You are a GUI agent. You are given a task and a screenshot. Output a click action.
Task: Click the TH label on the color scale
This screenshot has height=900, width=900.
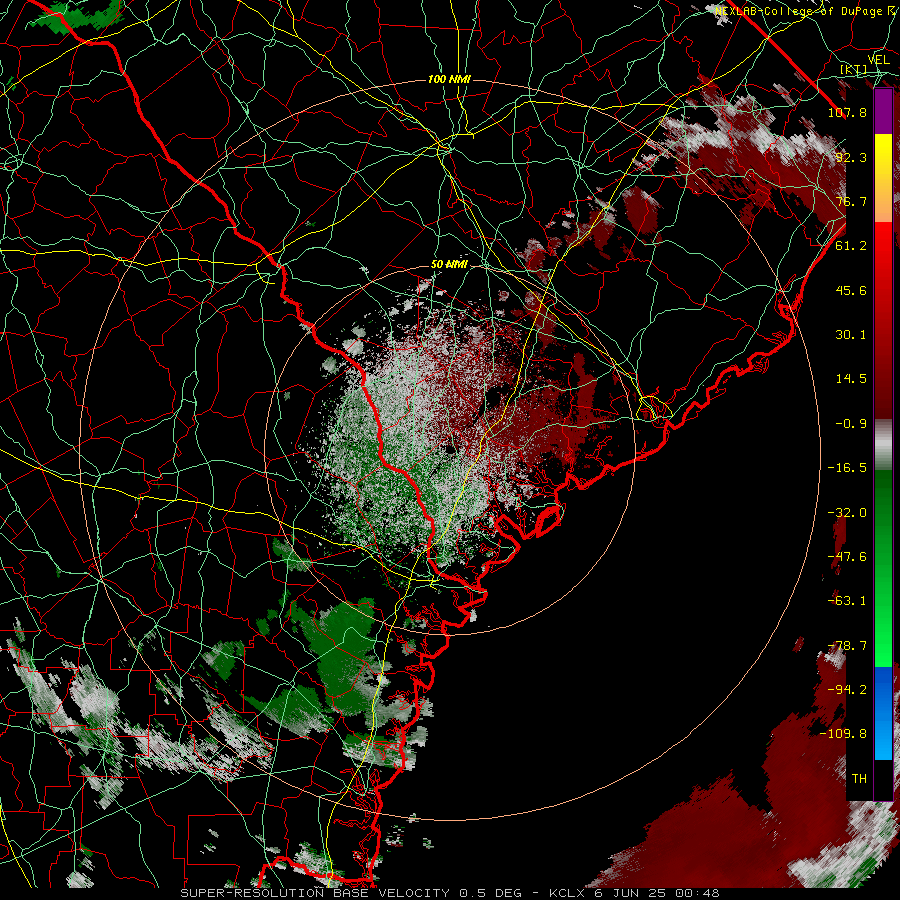point(859,779)
